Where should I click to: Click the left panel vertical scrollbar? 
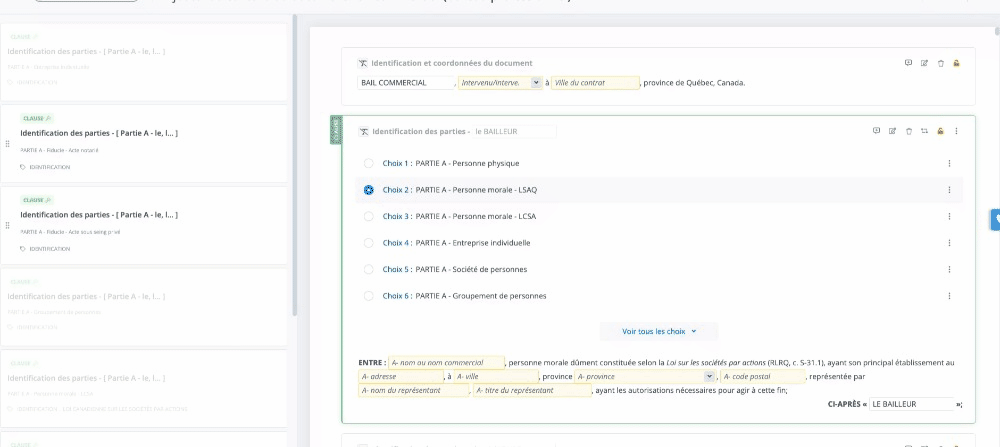(295, 160)
